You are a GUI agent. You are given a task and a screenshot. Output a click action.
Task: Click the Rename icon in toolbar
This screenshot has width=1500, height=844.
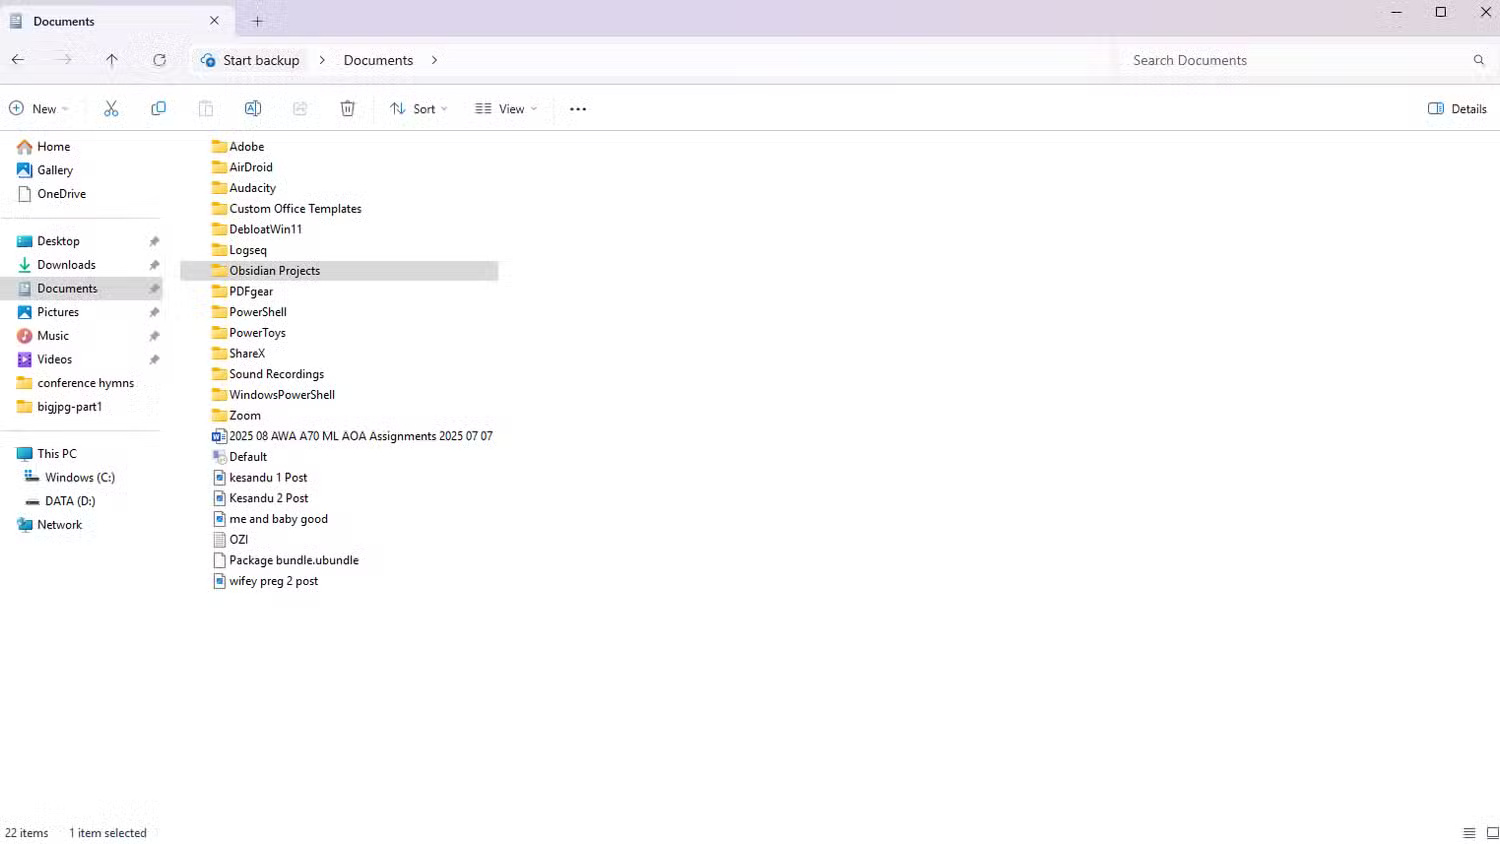pyautogui.click(x=253, y=109)
